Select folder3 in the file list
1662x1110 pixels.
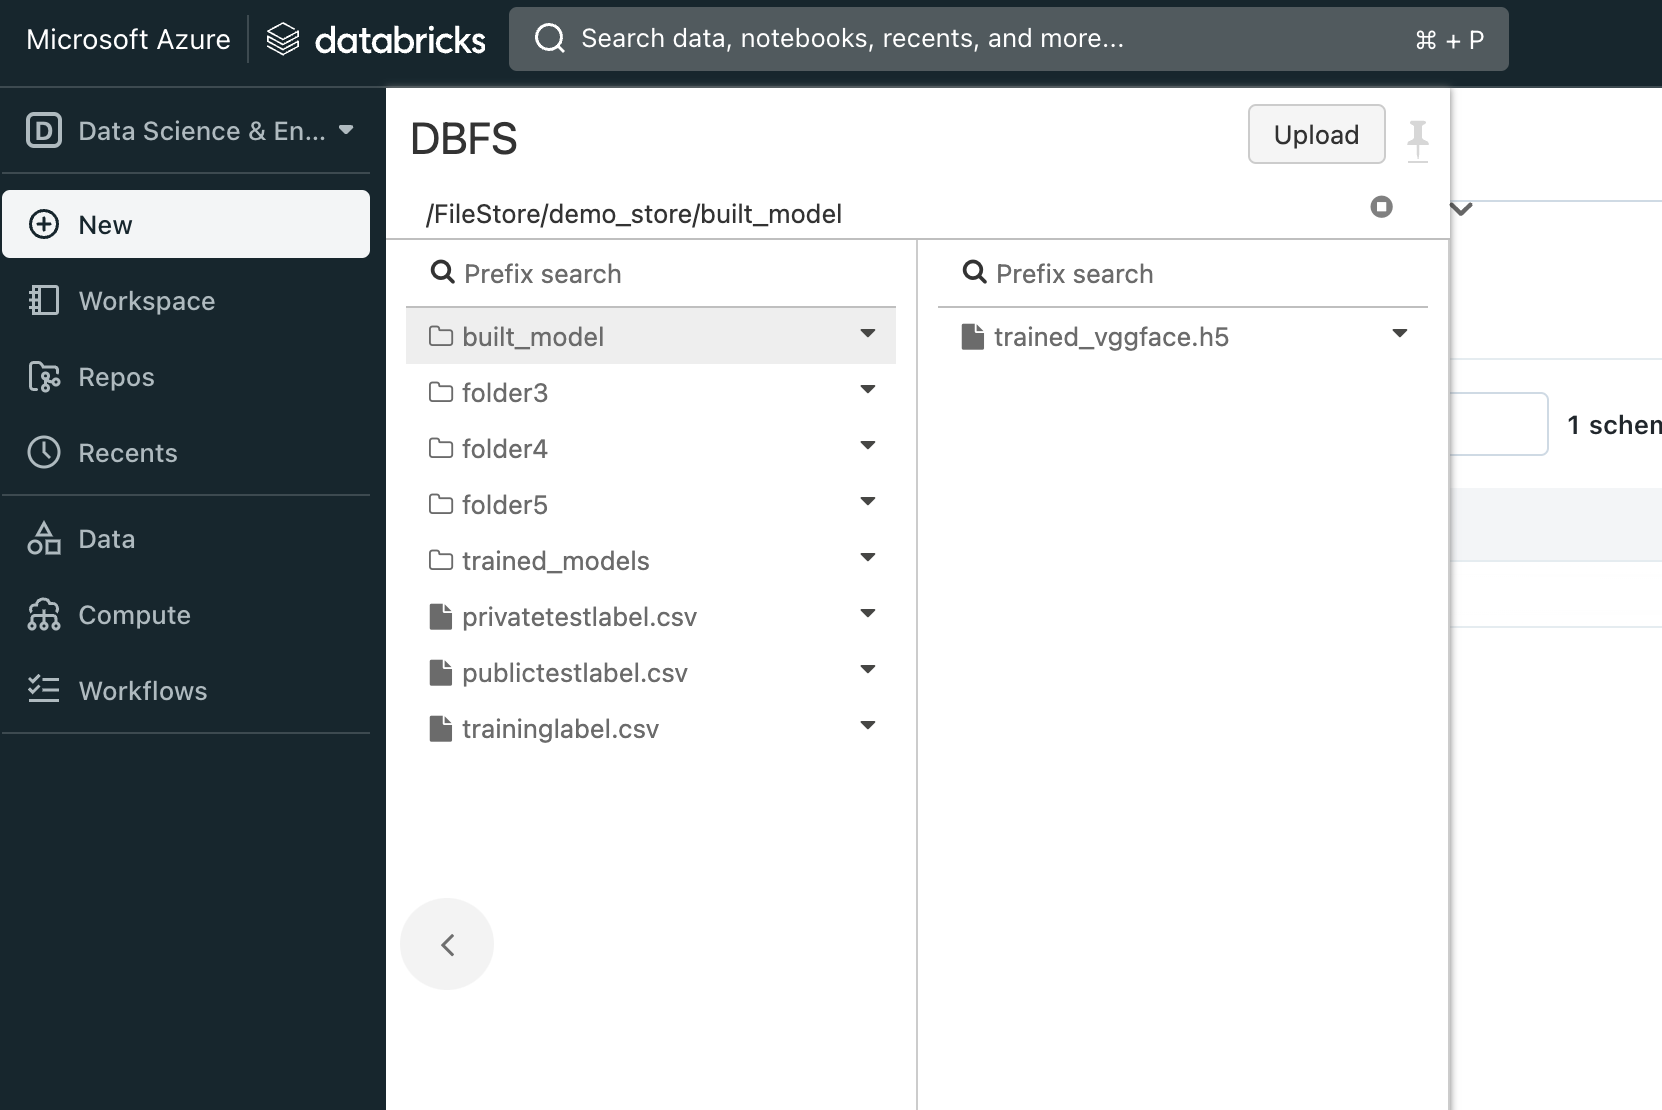[651, 392]
